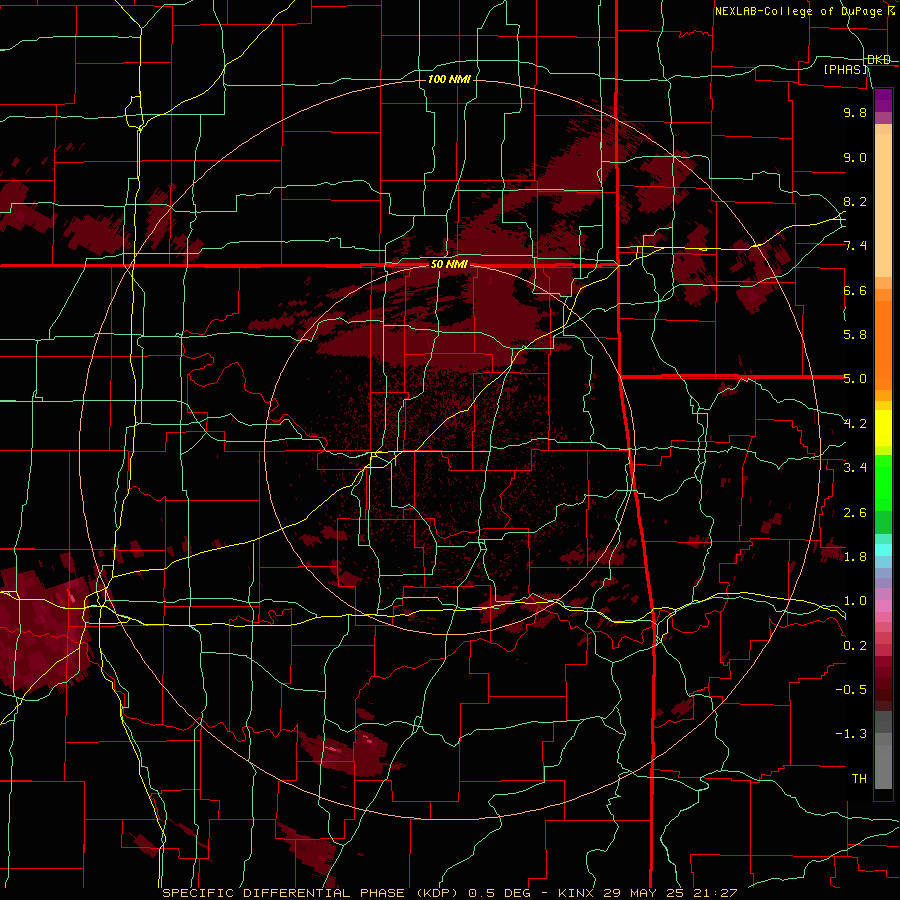Select the 9.0 scale value

[855, 157]
